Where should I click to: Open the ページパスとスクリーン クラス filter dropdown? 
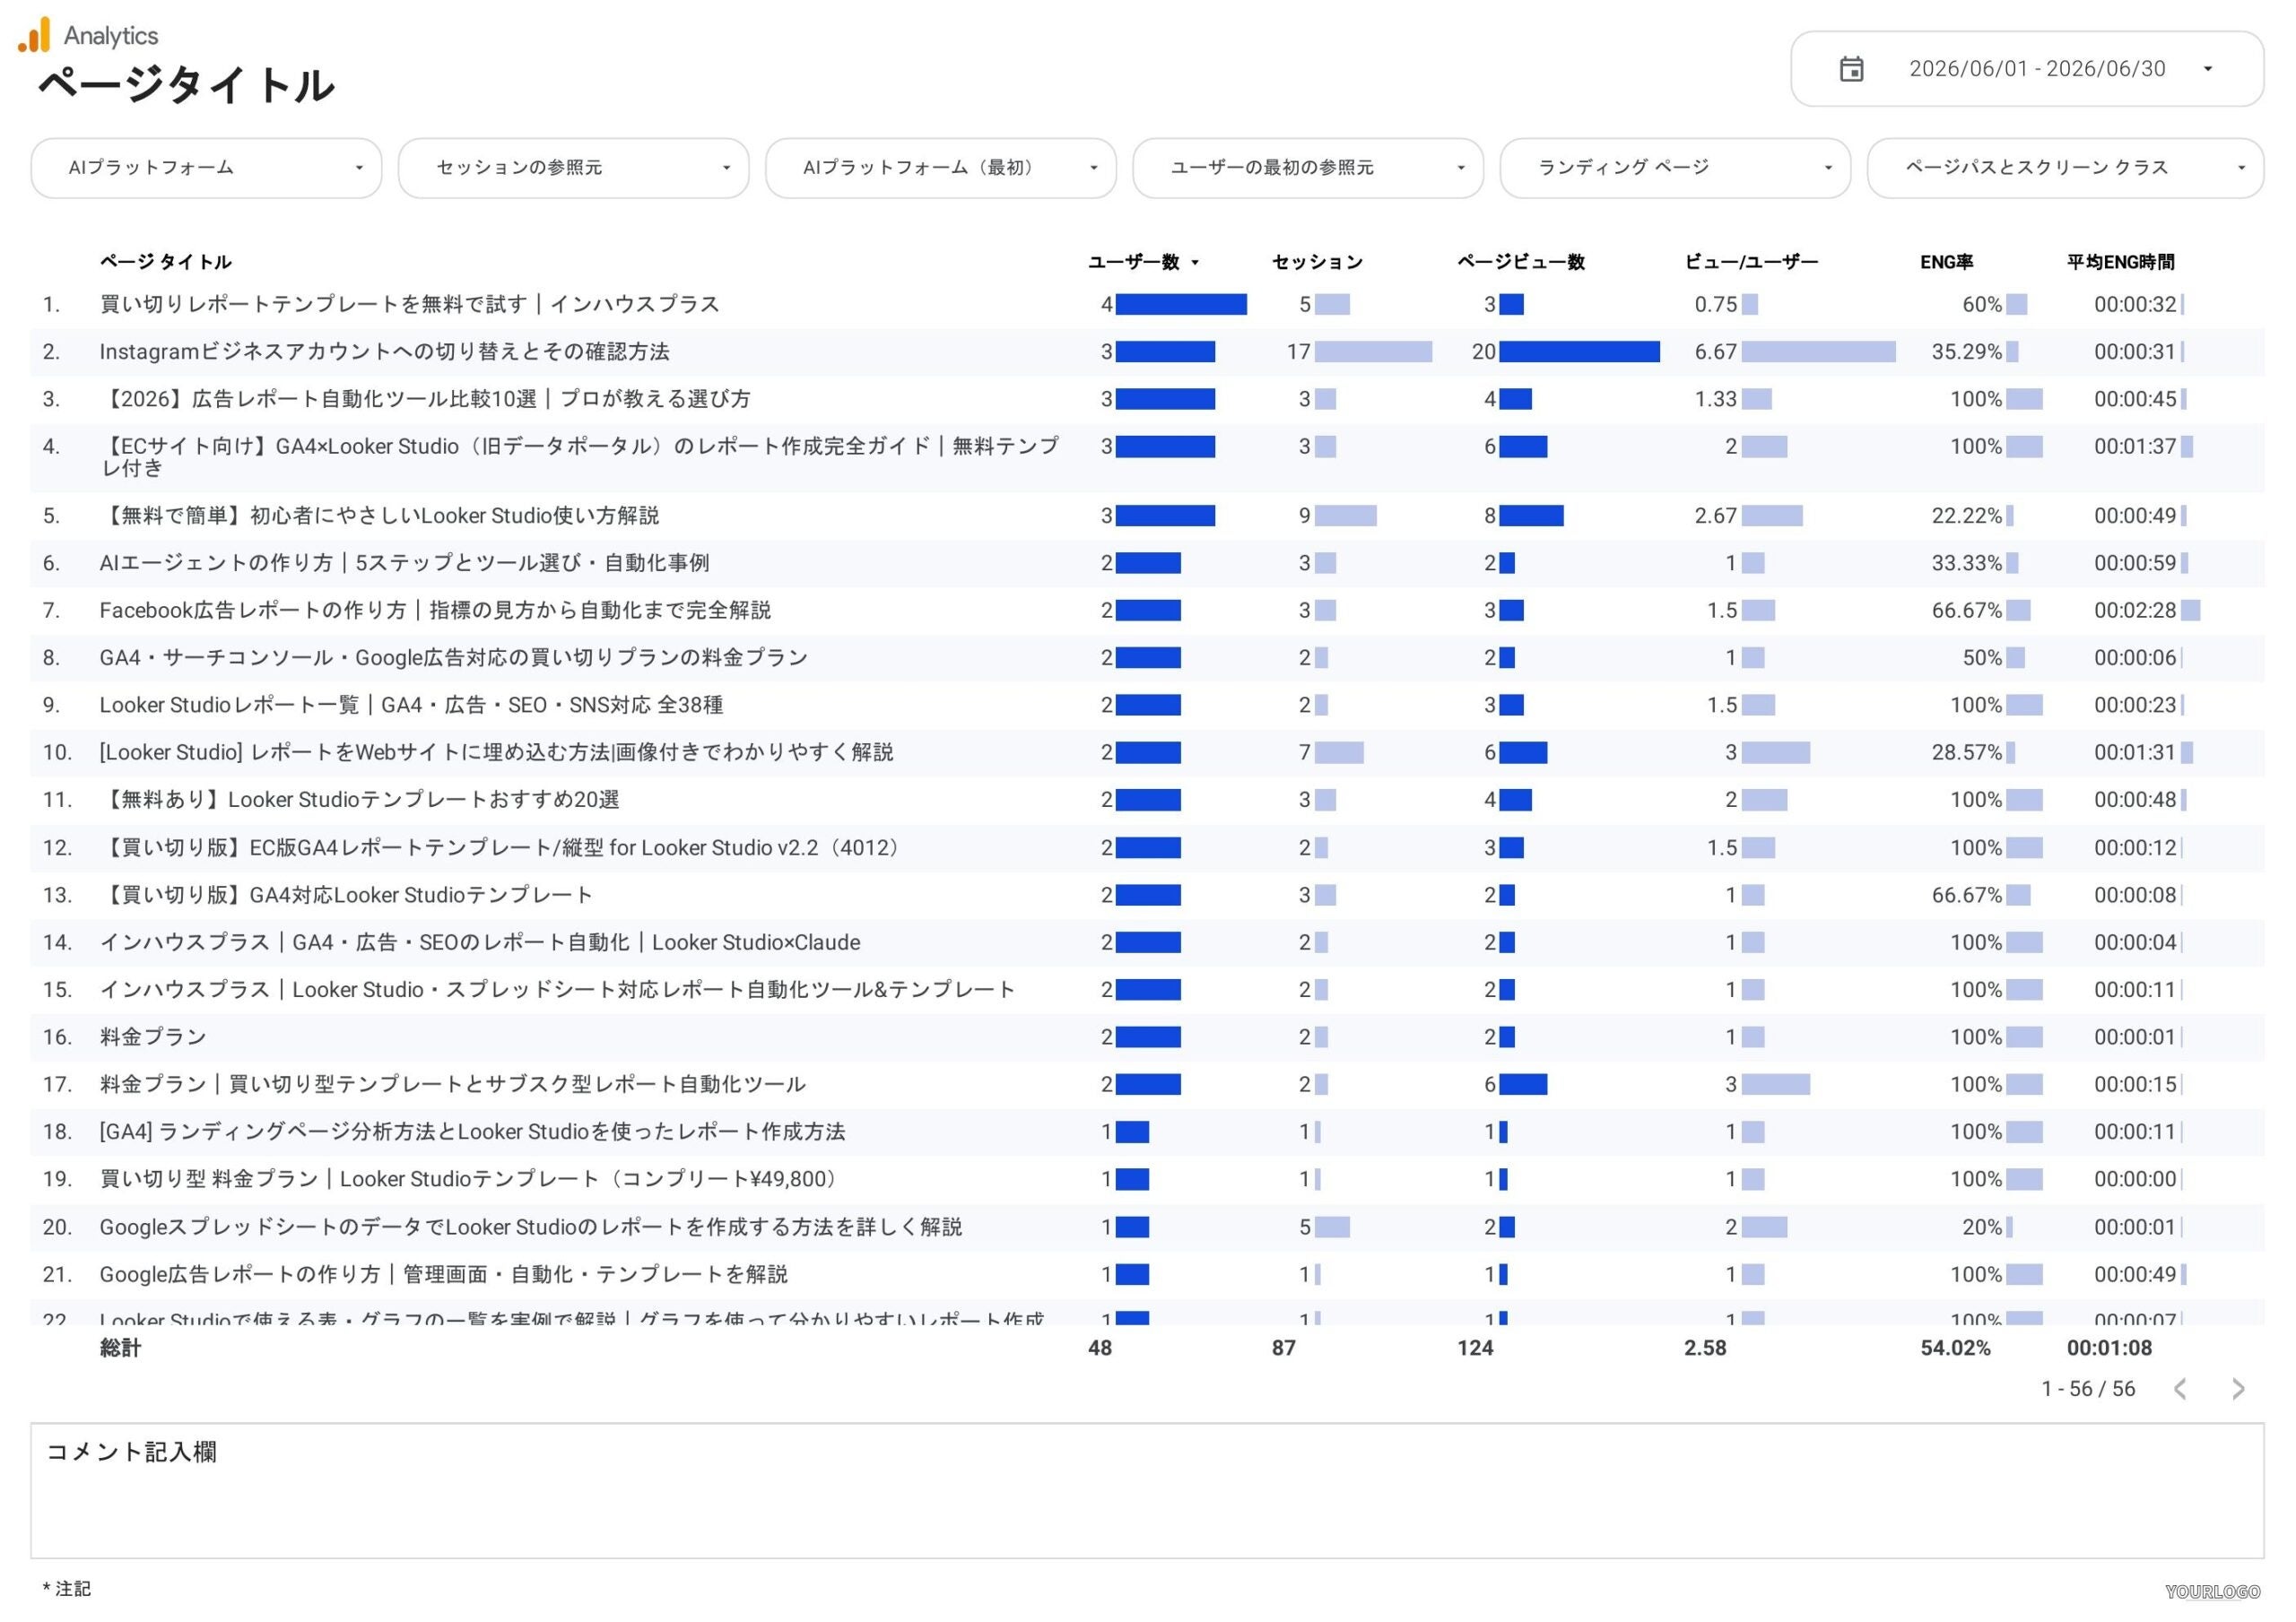coord(2065,168)
